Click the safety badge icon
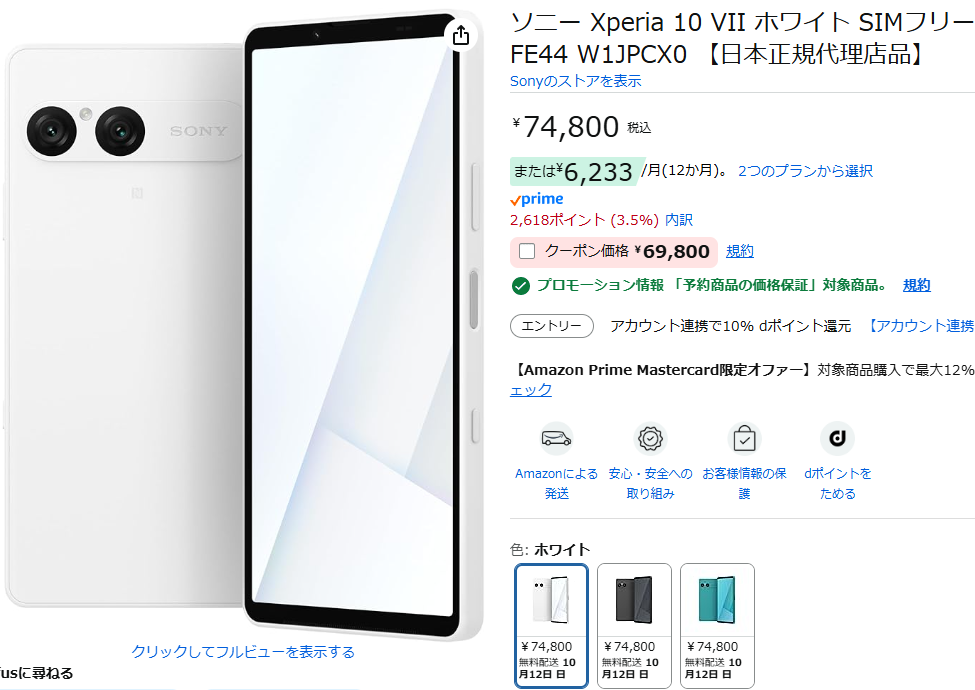Viewport: 975px width, 690px height. [x=650, y=439]
